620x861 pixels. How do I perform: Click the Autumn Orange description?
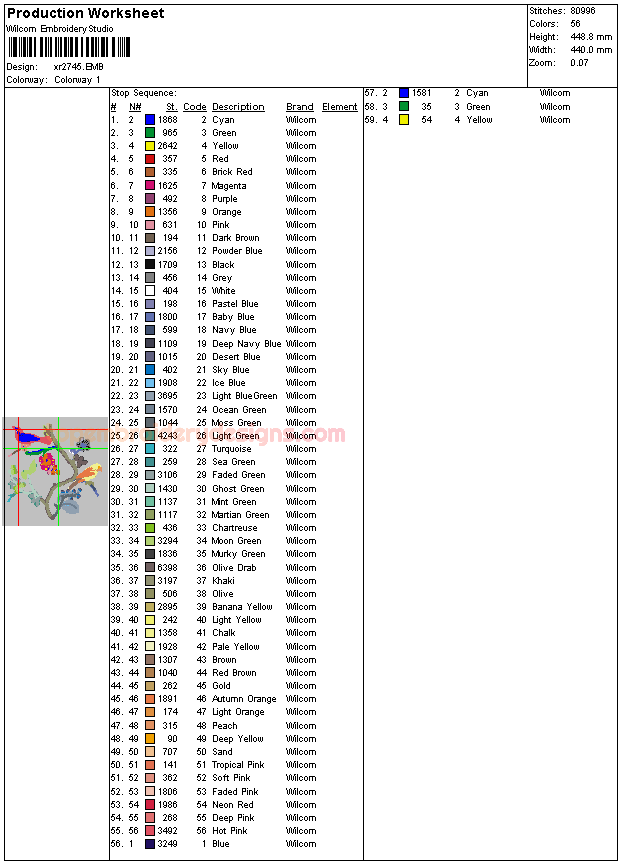(244, 699)
